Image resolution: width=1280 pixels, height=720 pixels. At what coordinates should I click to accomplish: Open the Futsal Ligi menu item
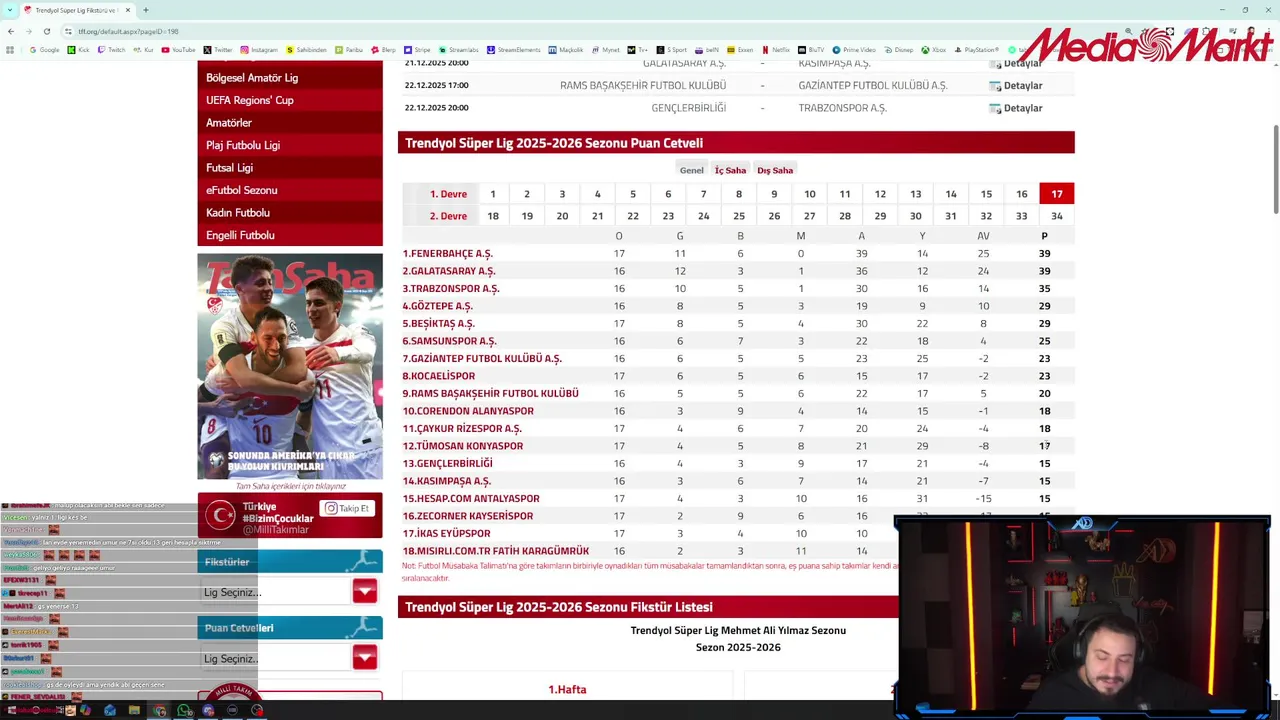pos(290,168)
